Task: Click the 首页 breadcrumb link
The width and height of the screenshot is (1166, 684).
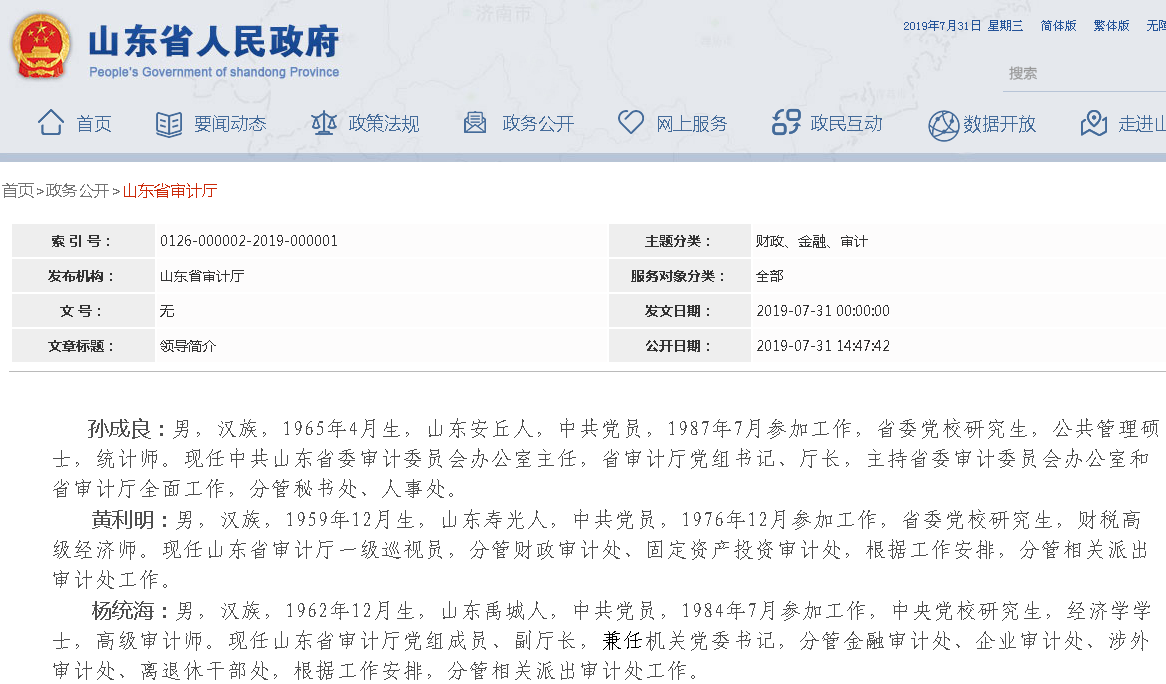Action: tap(17, 191)
